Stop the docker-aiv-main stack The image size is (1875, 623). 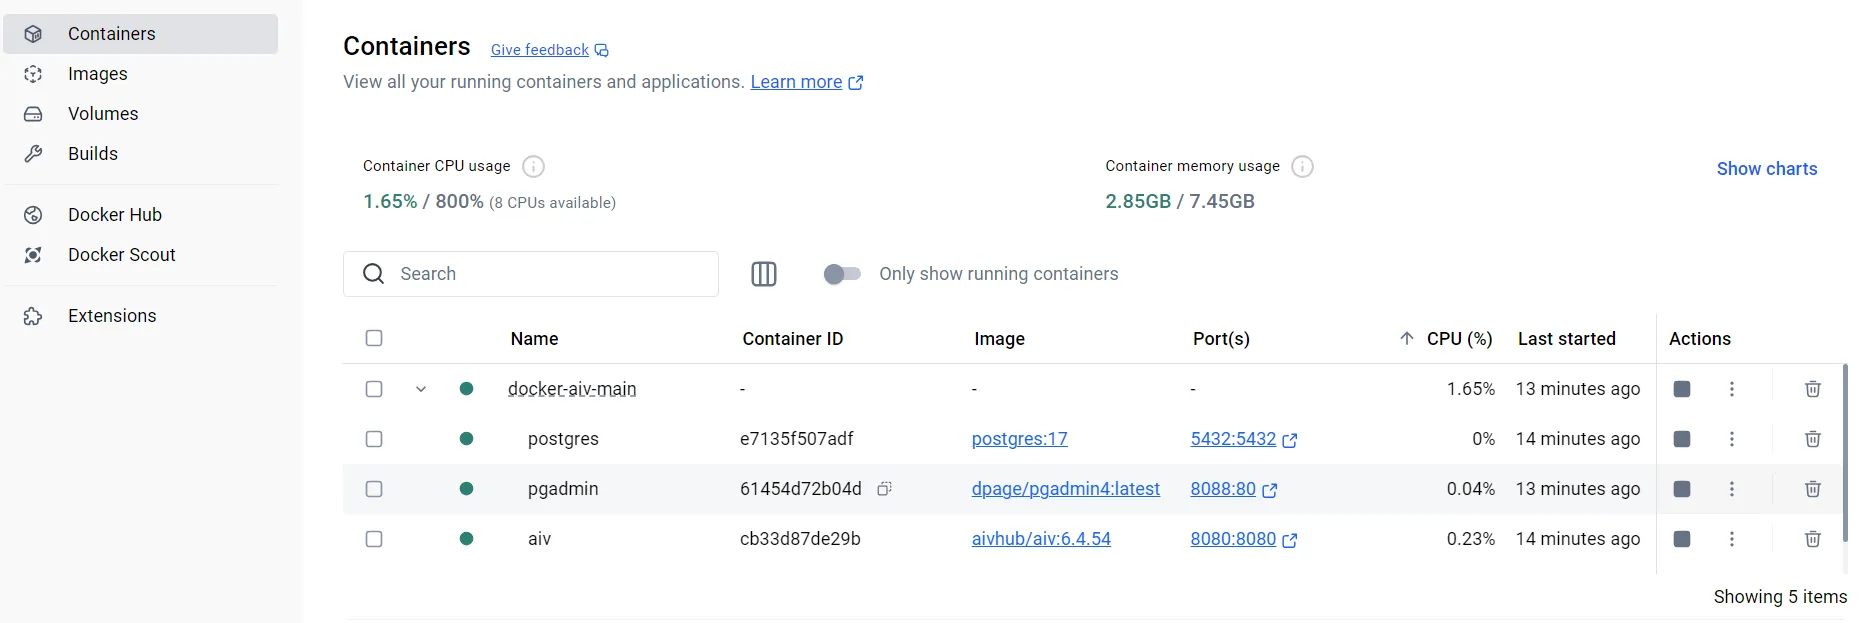pyautogui.click(x=1682, y=389)
